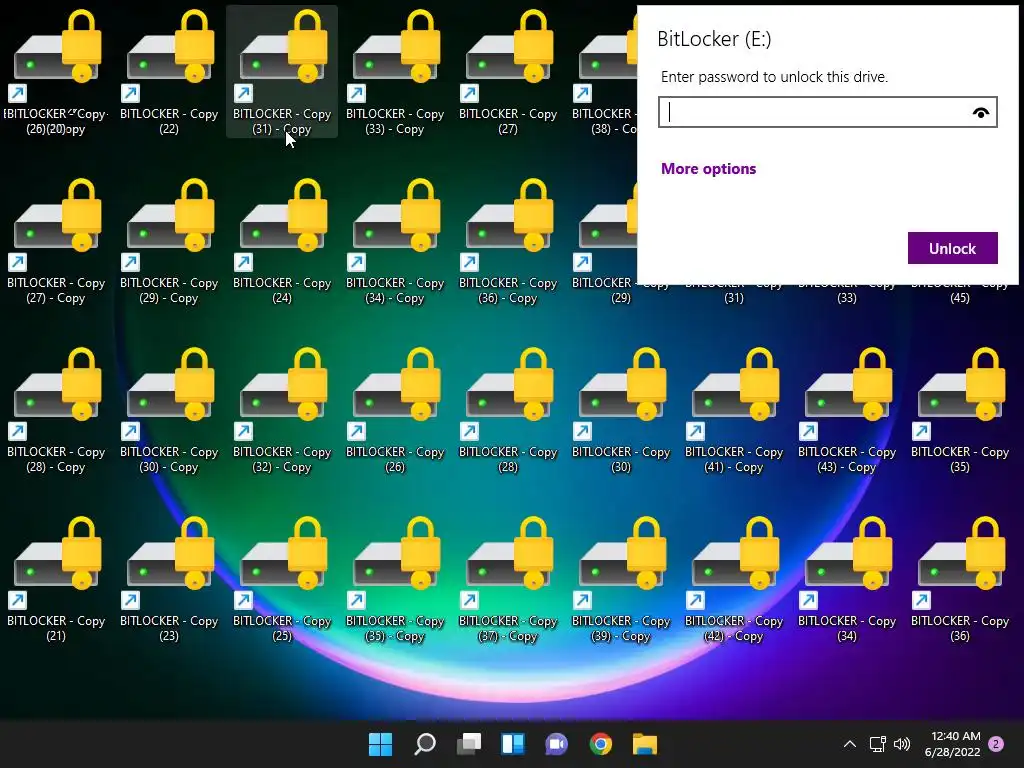
Task: Select BITLOCKER - Copy (43) - Copy shortcut
Action: coord(847,410)
